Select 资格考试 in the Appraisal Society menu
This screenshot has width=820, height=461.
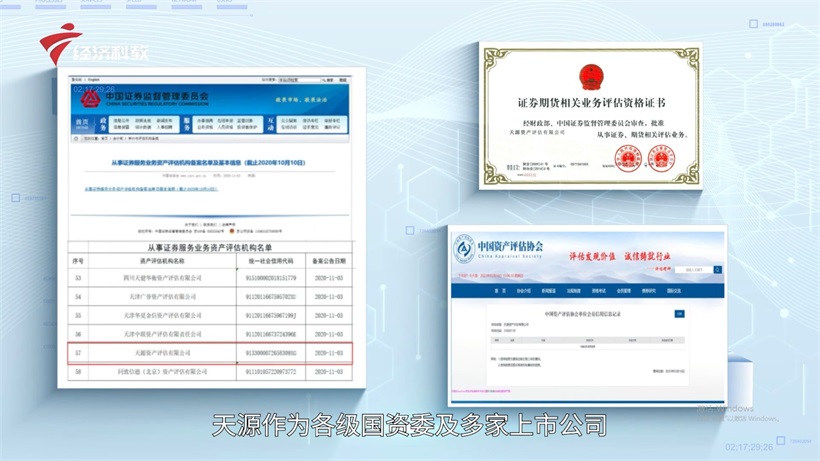(599, 291)
